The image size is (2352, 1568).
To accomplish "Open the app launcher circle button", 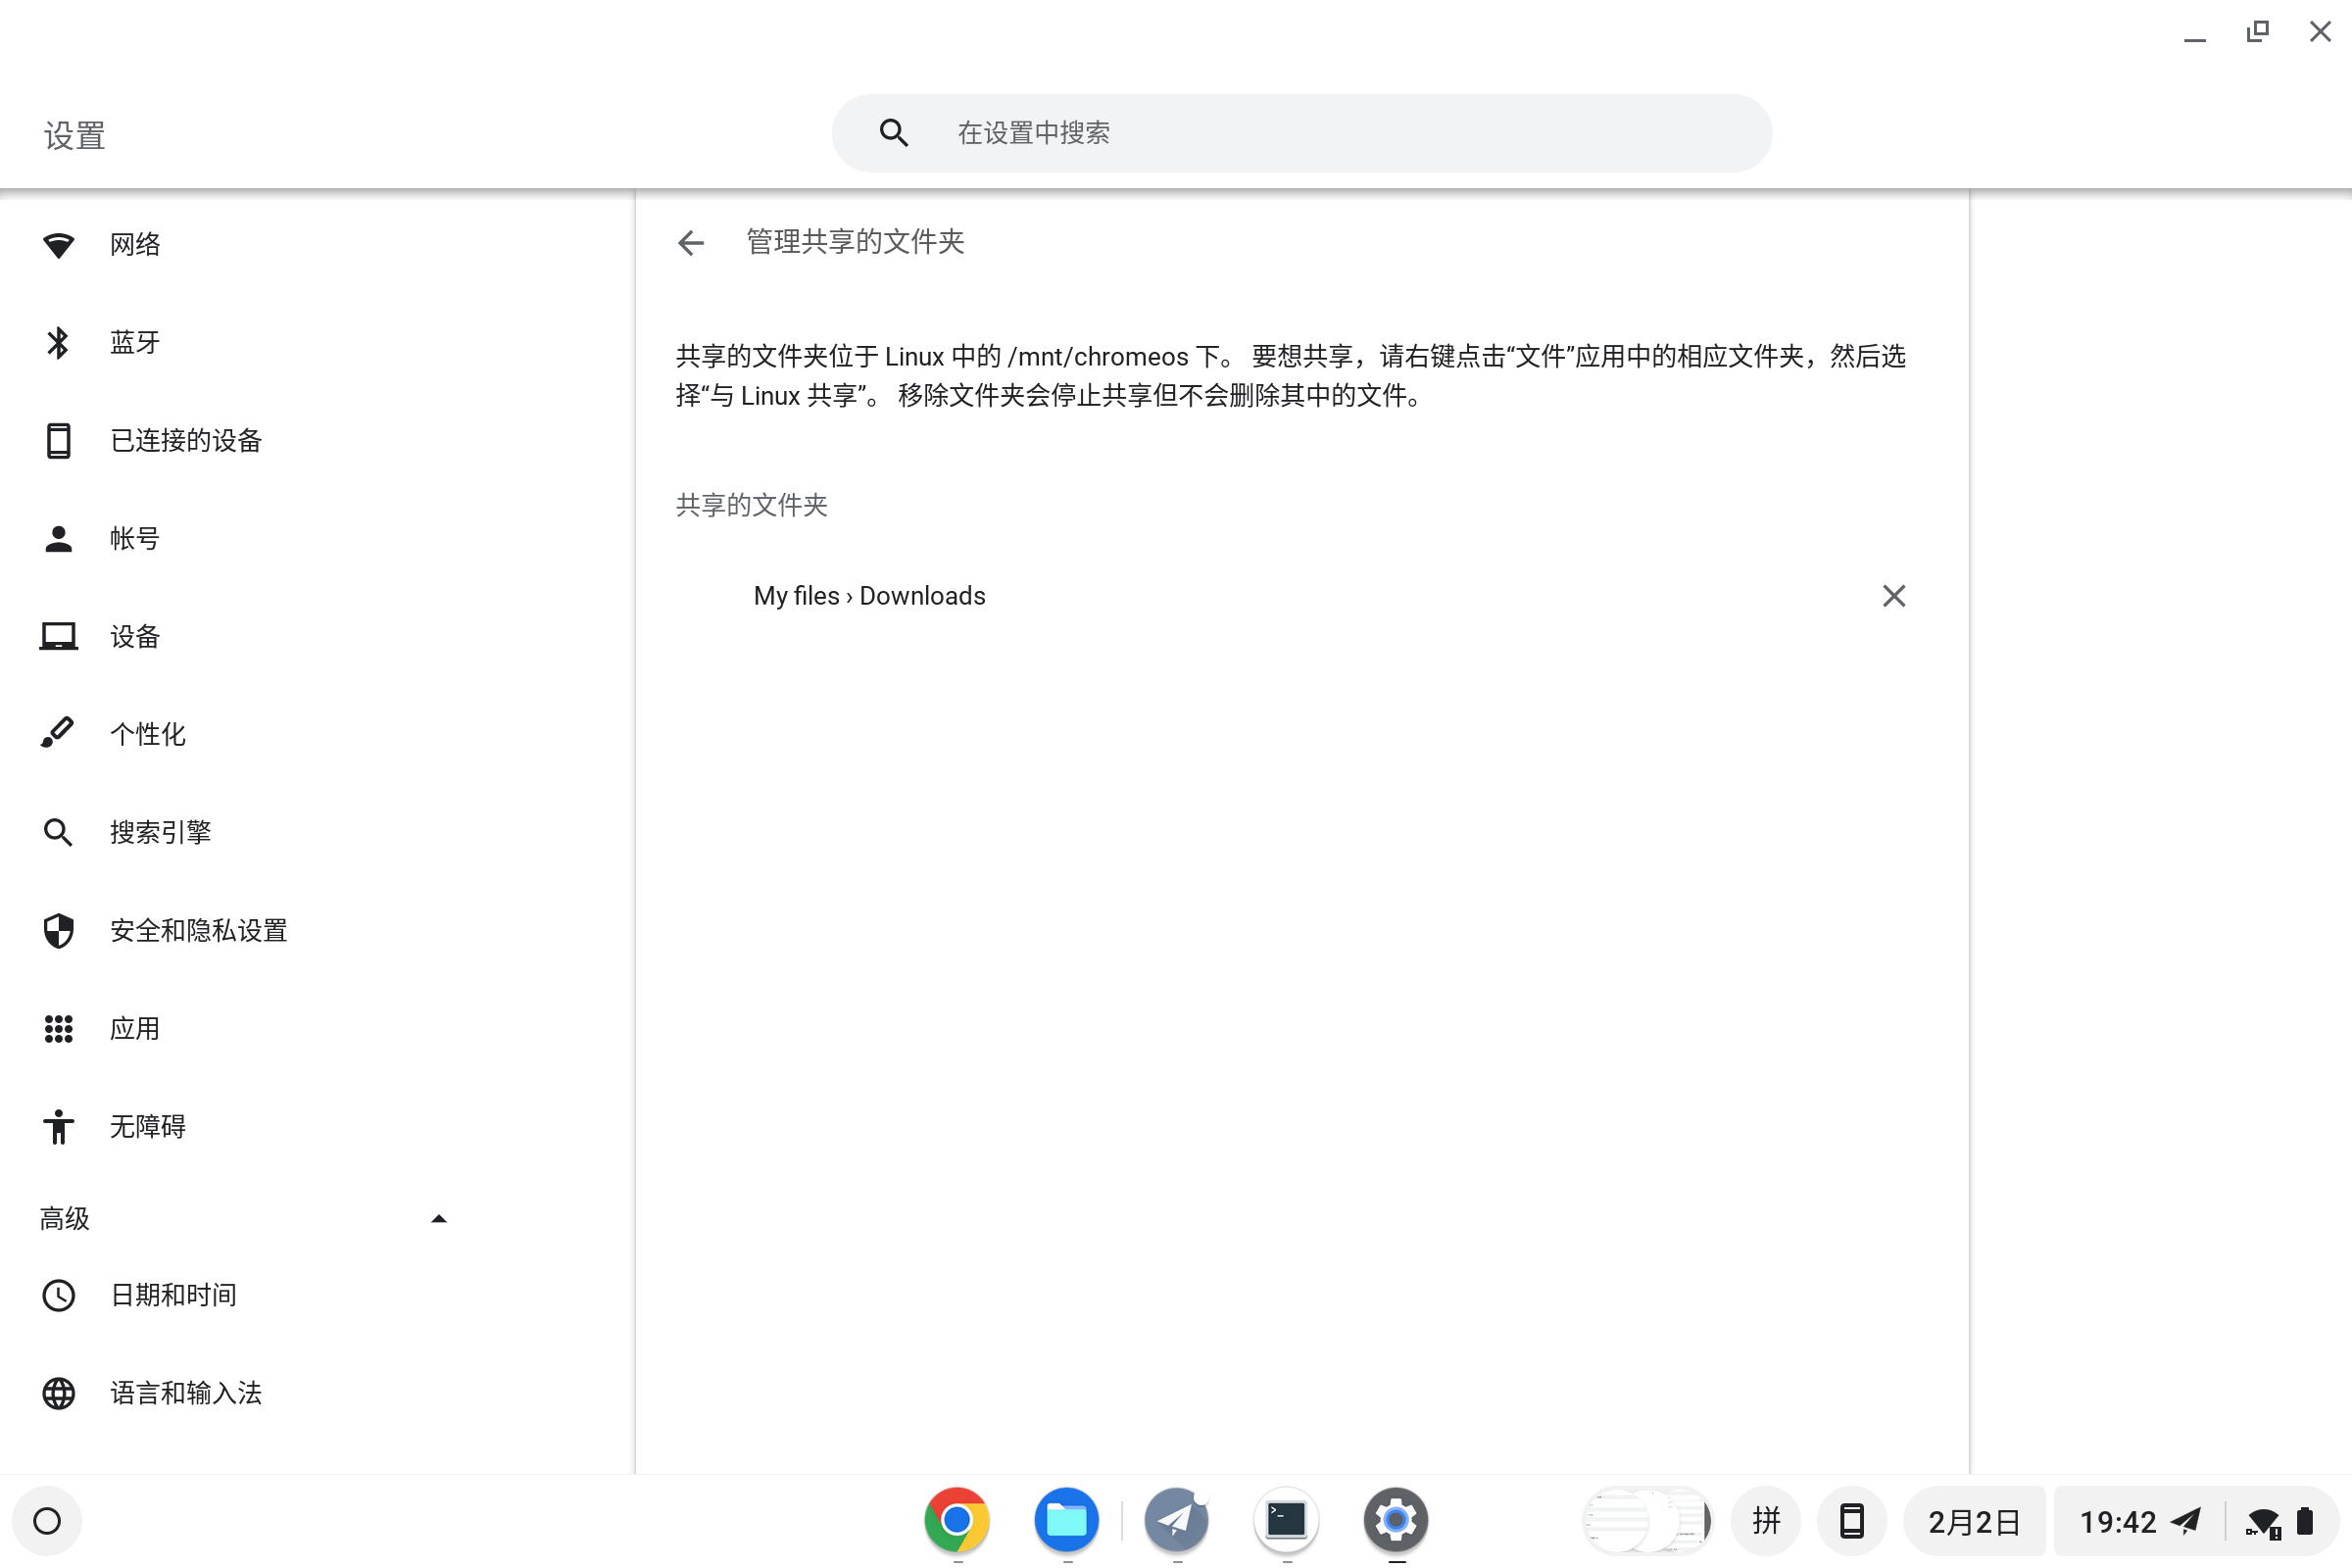I will (x=47, y=1520).
